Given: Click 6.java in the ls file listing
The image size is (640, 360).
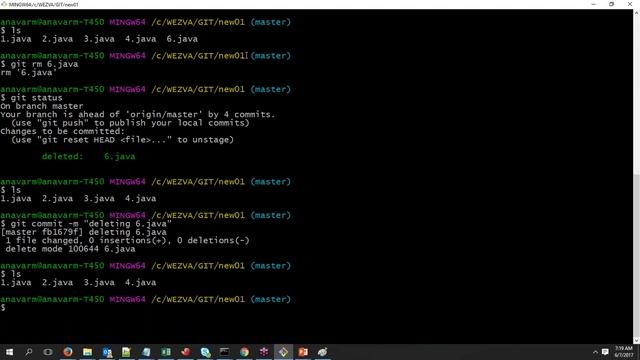Looking at the screenshot, I should 182,39.
